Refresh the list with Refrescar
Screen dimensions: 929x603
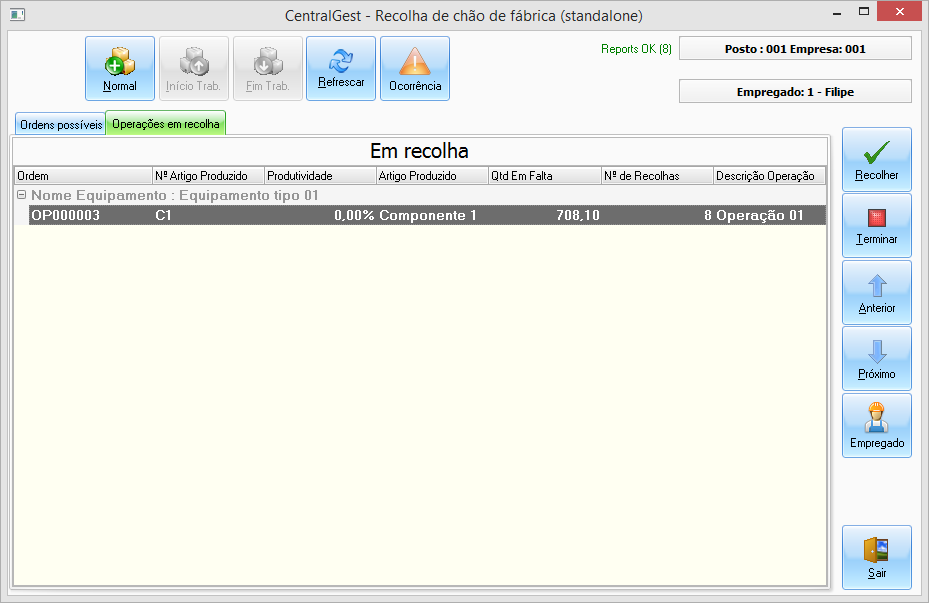pos(341,68)
